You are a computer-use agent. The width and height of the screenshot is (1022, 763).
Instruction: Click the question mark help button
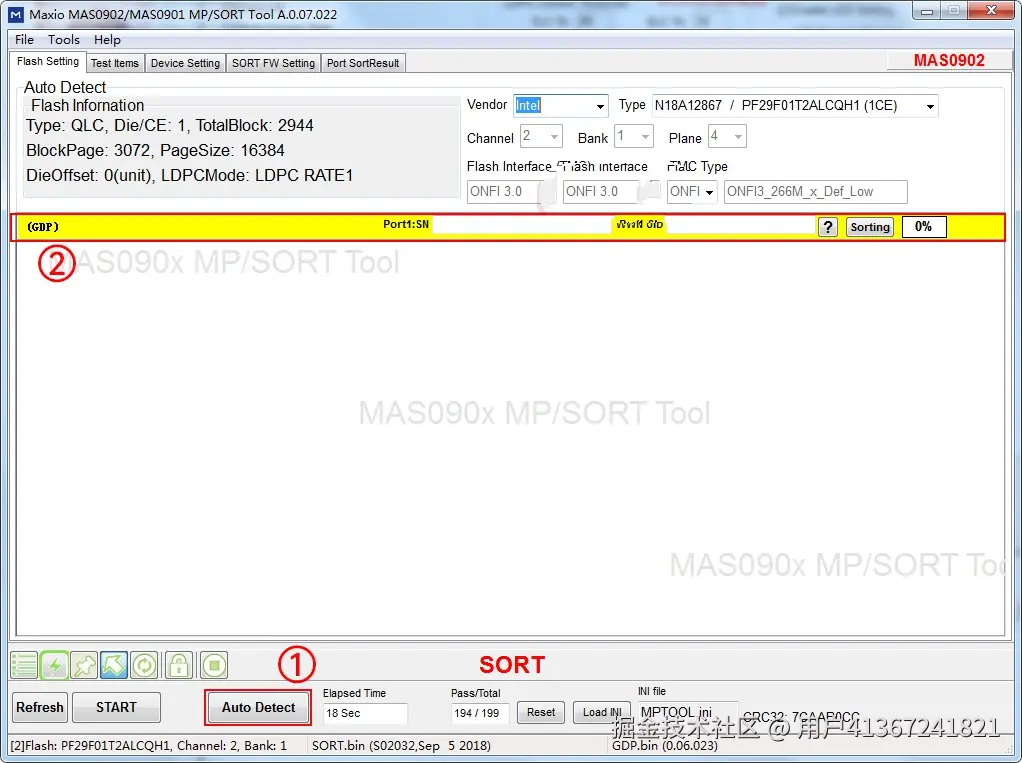[x=828, y=227]
